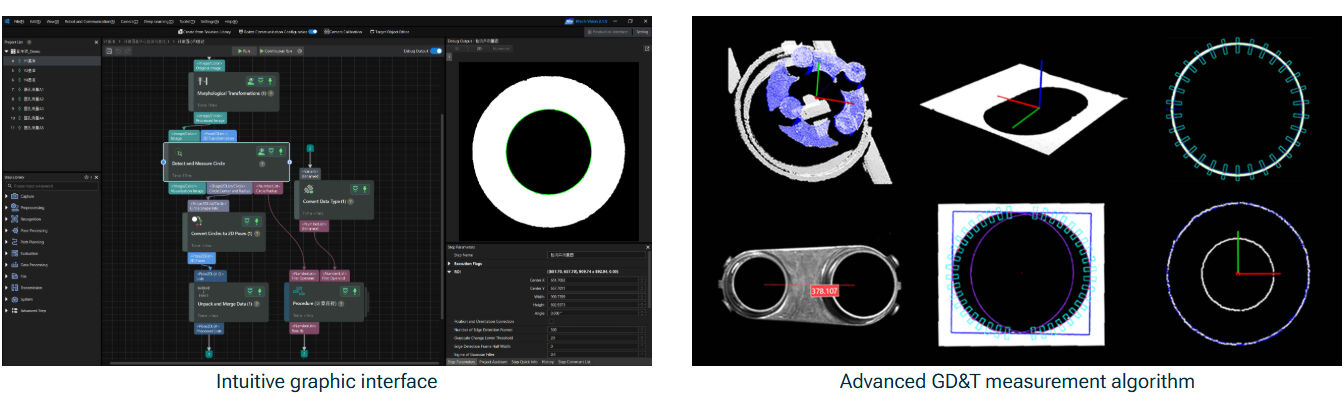Viewport: 1344px width, 420px height.
Task: Expand the Recognition step category
Action: (6, 218)
